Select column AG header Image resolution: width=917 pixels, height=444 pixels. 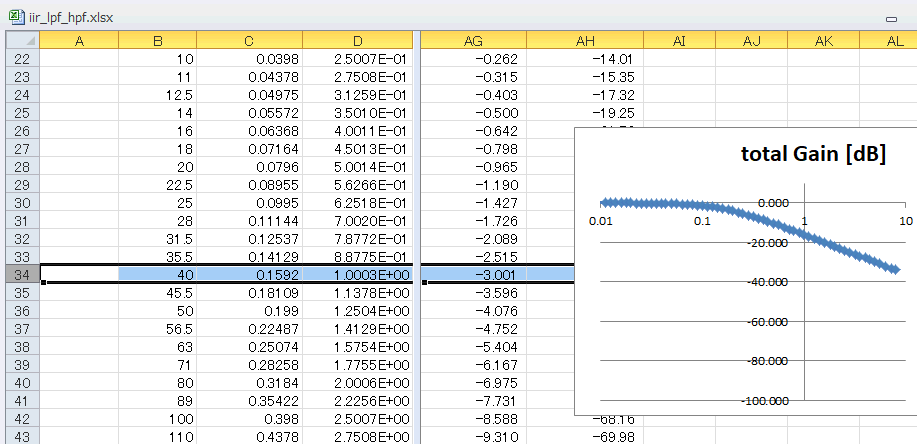473,40
